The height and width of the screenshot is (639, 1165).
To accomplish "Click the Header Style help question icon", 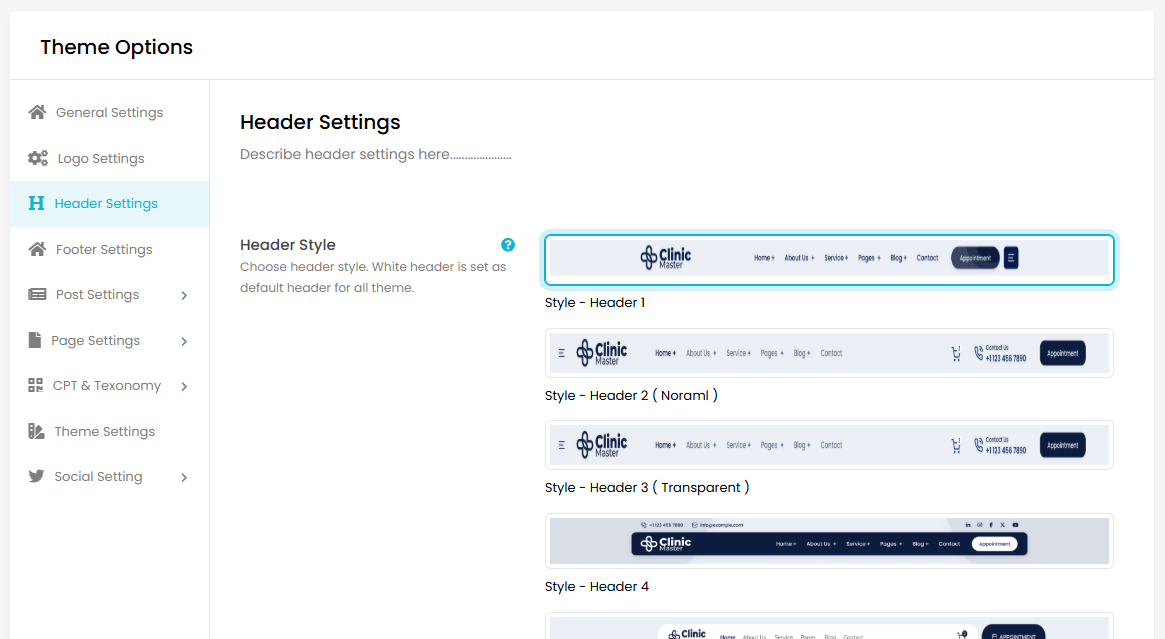I will pyautogui.click(x=508, y=245).
